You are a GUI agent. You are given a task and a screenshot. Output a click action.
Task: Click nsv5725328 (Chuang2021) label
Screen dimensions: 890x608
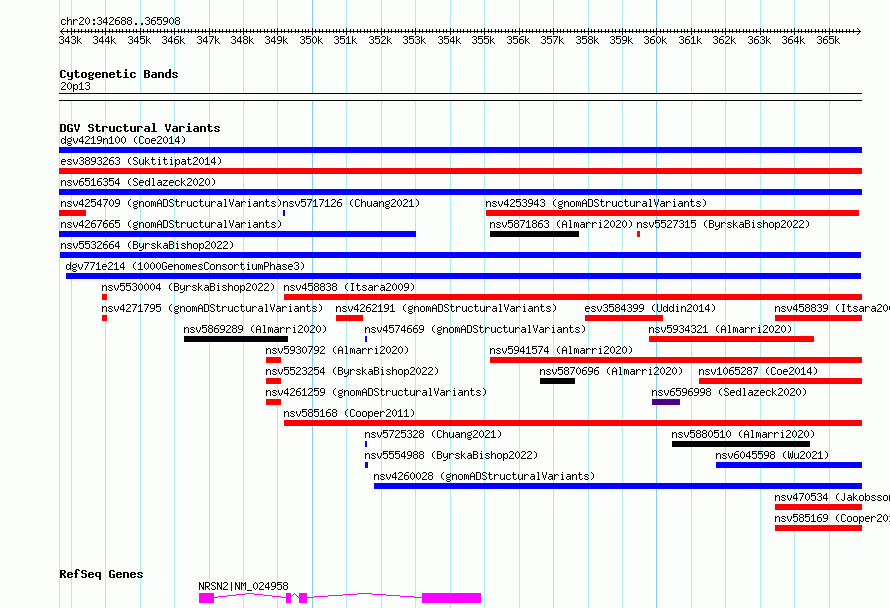coord(433,434)
